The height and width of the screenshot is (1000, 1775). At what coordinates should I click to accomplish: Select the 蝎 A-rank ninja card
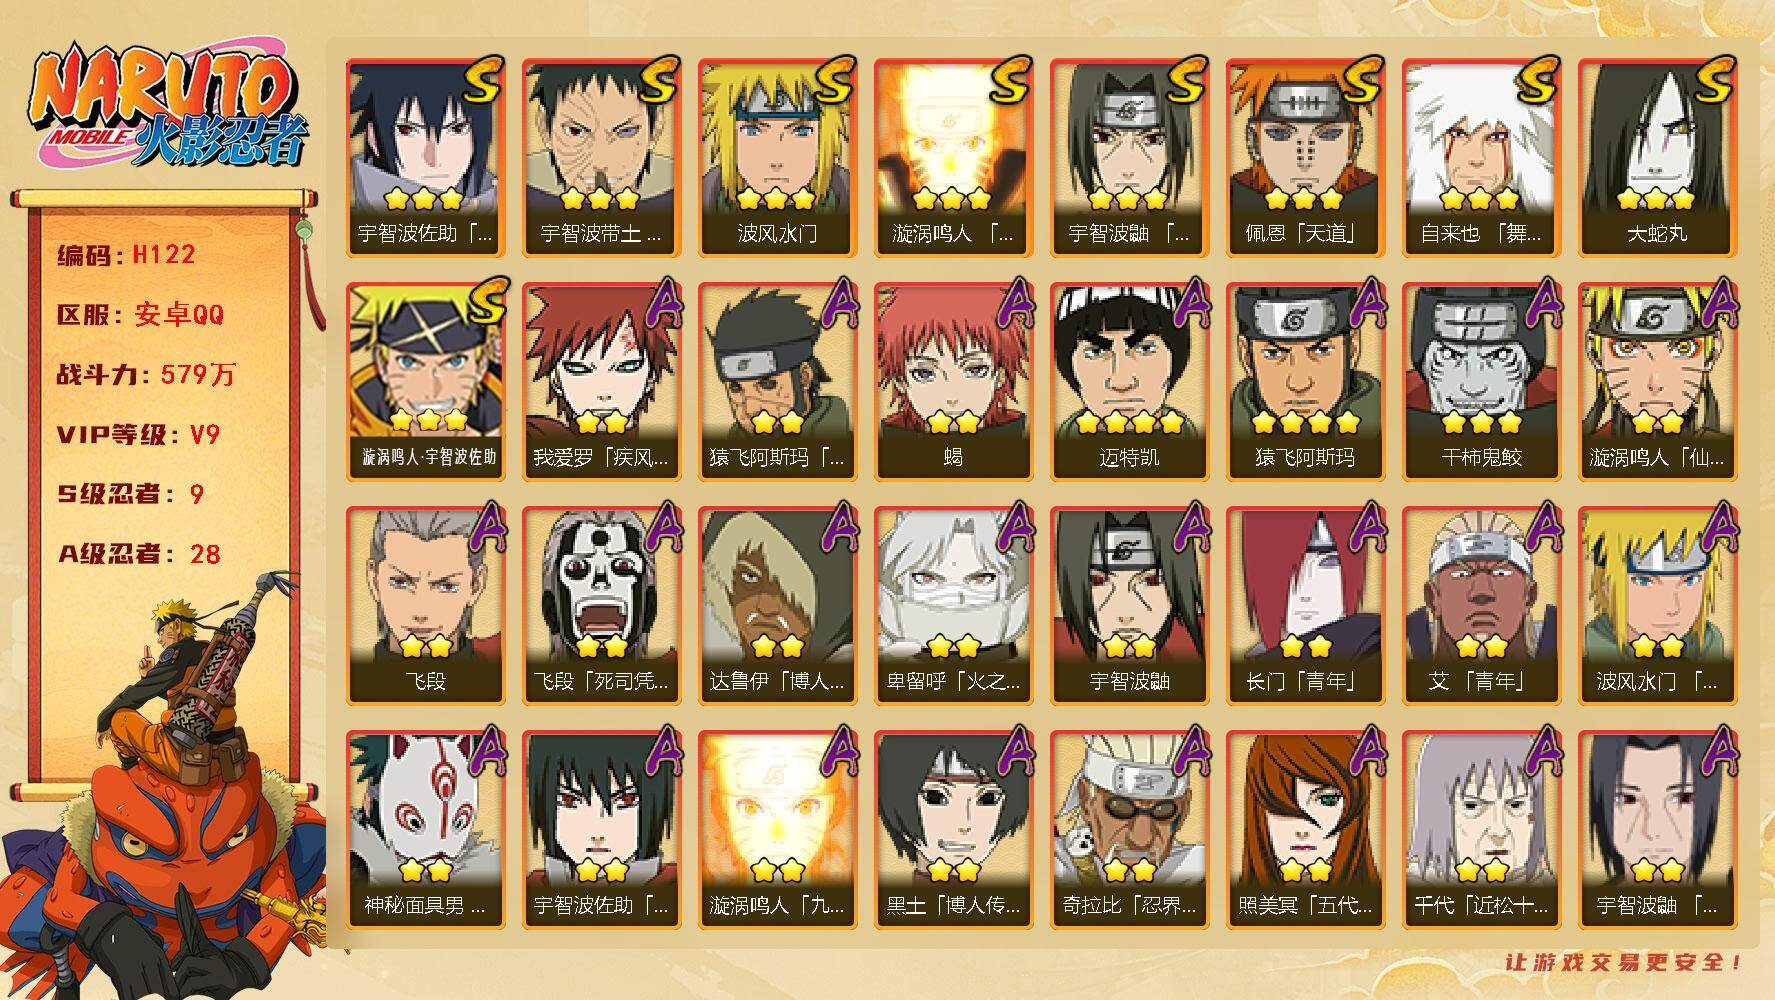point(953,382)
